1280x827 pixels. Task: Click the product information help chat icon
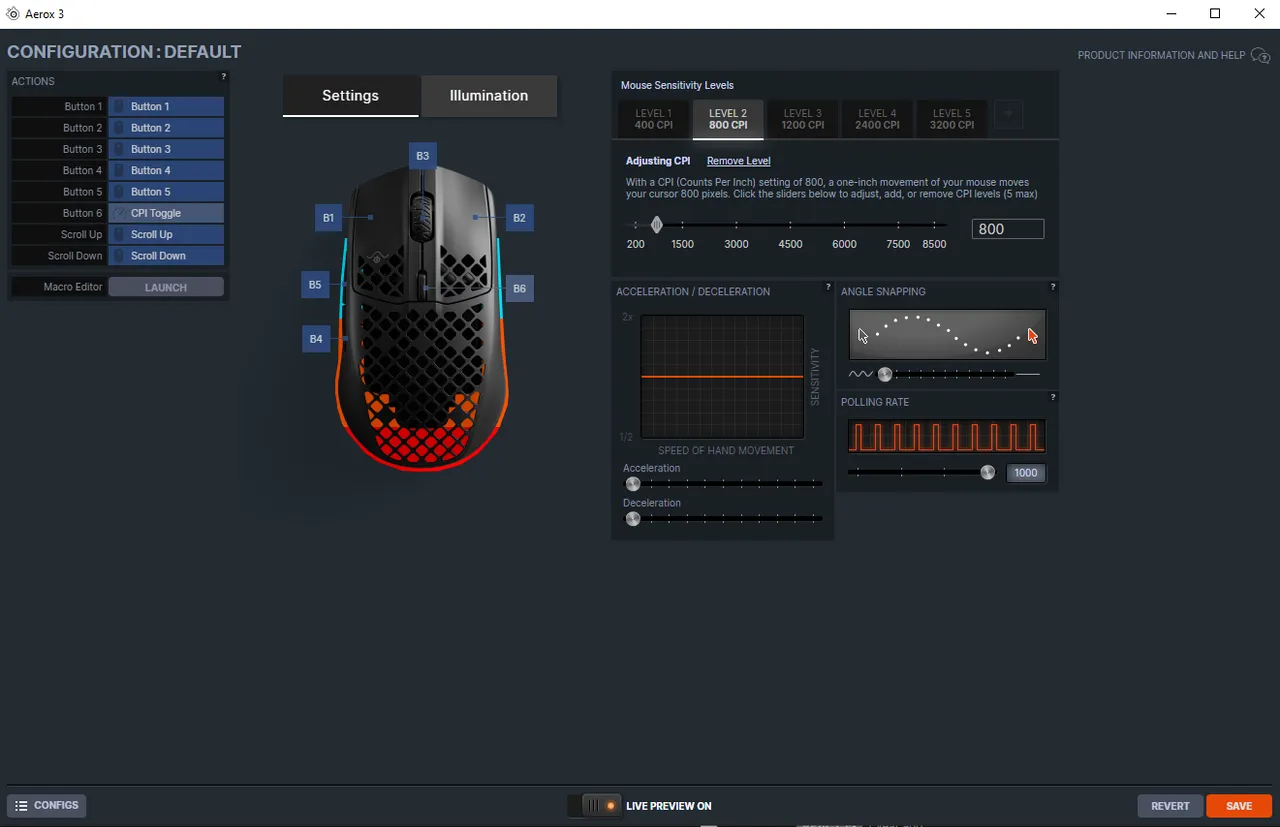(1261, 56)
